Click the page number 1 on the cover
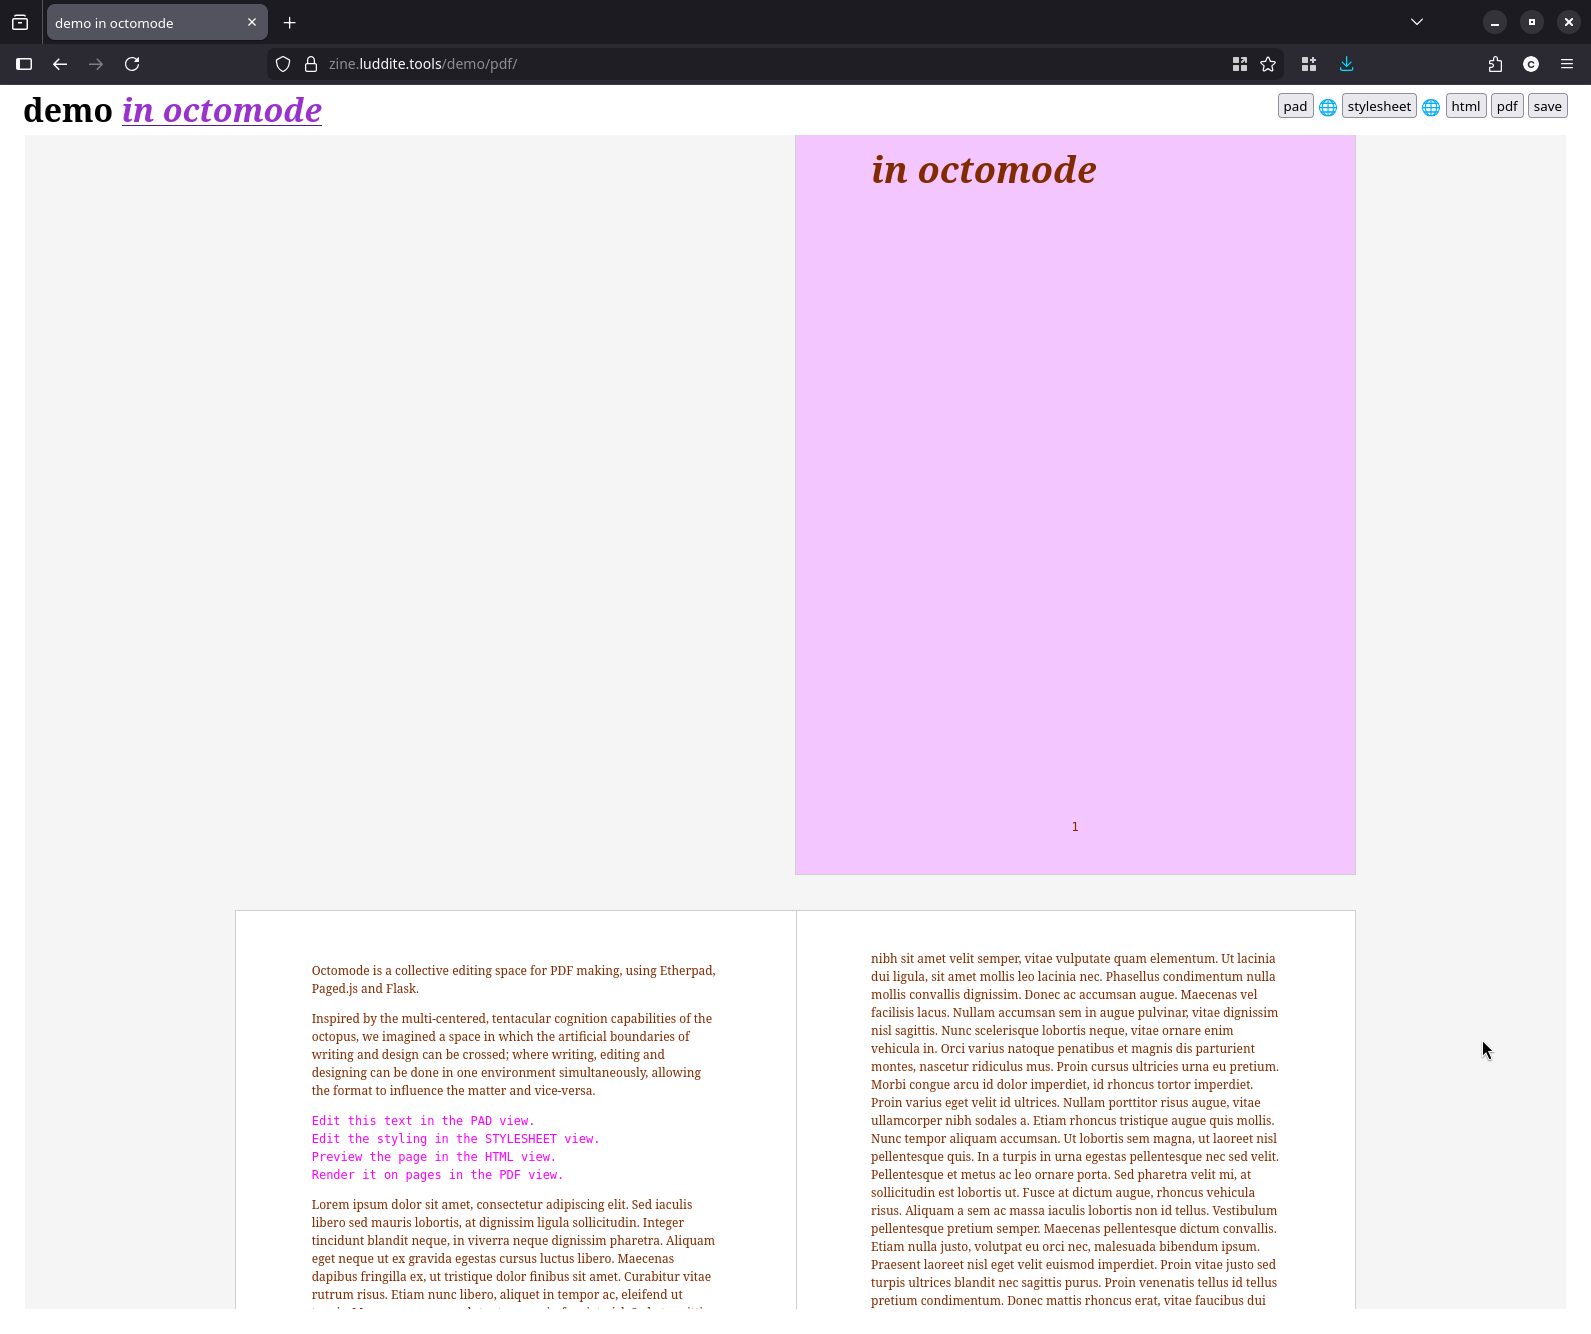The height and width of the screenshot is (1334, 1591). 1075,826
